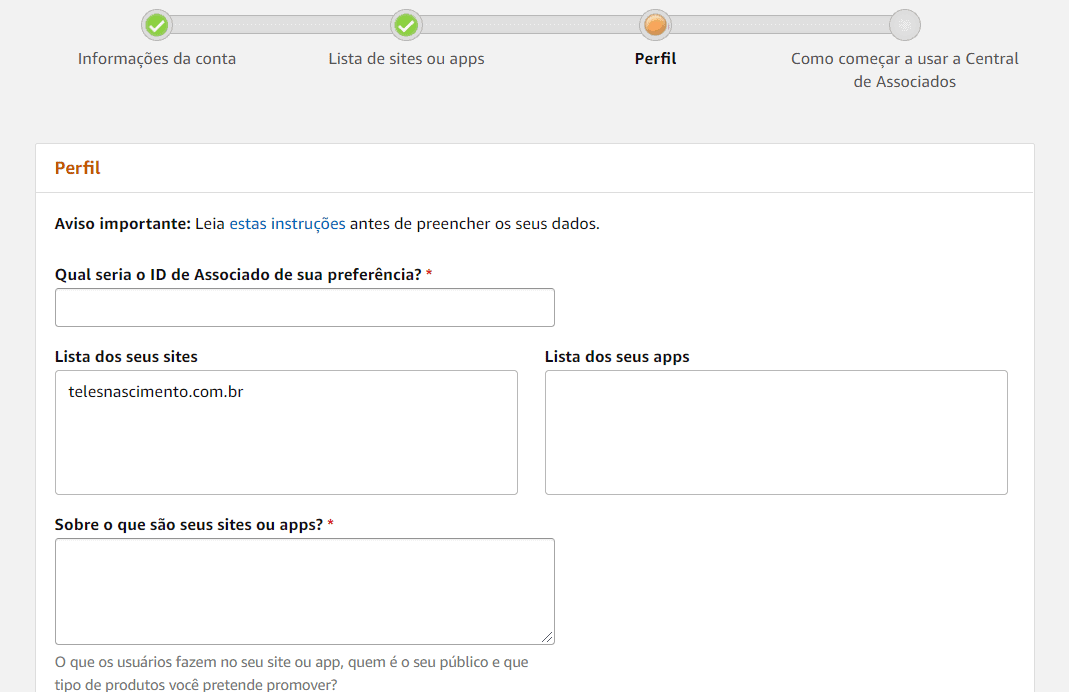Click the orange Perfil step indicator circle
Screen dimensions: 1069x692
pos(655,25)
